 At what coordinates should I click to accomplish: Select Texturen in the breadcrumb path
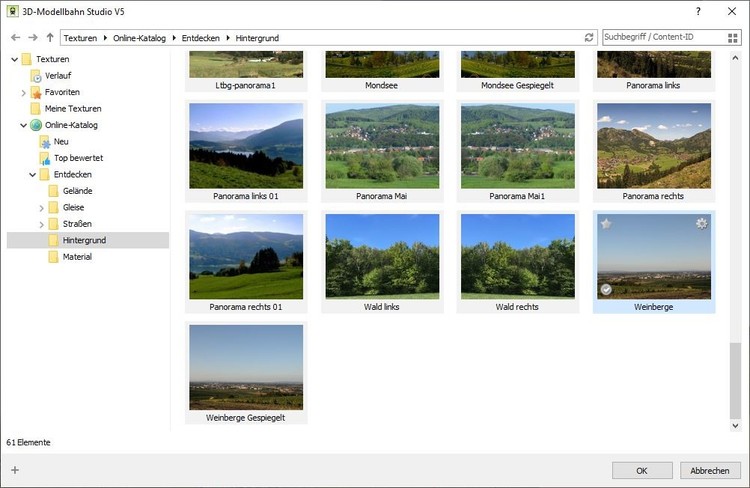tap(80, 38)
